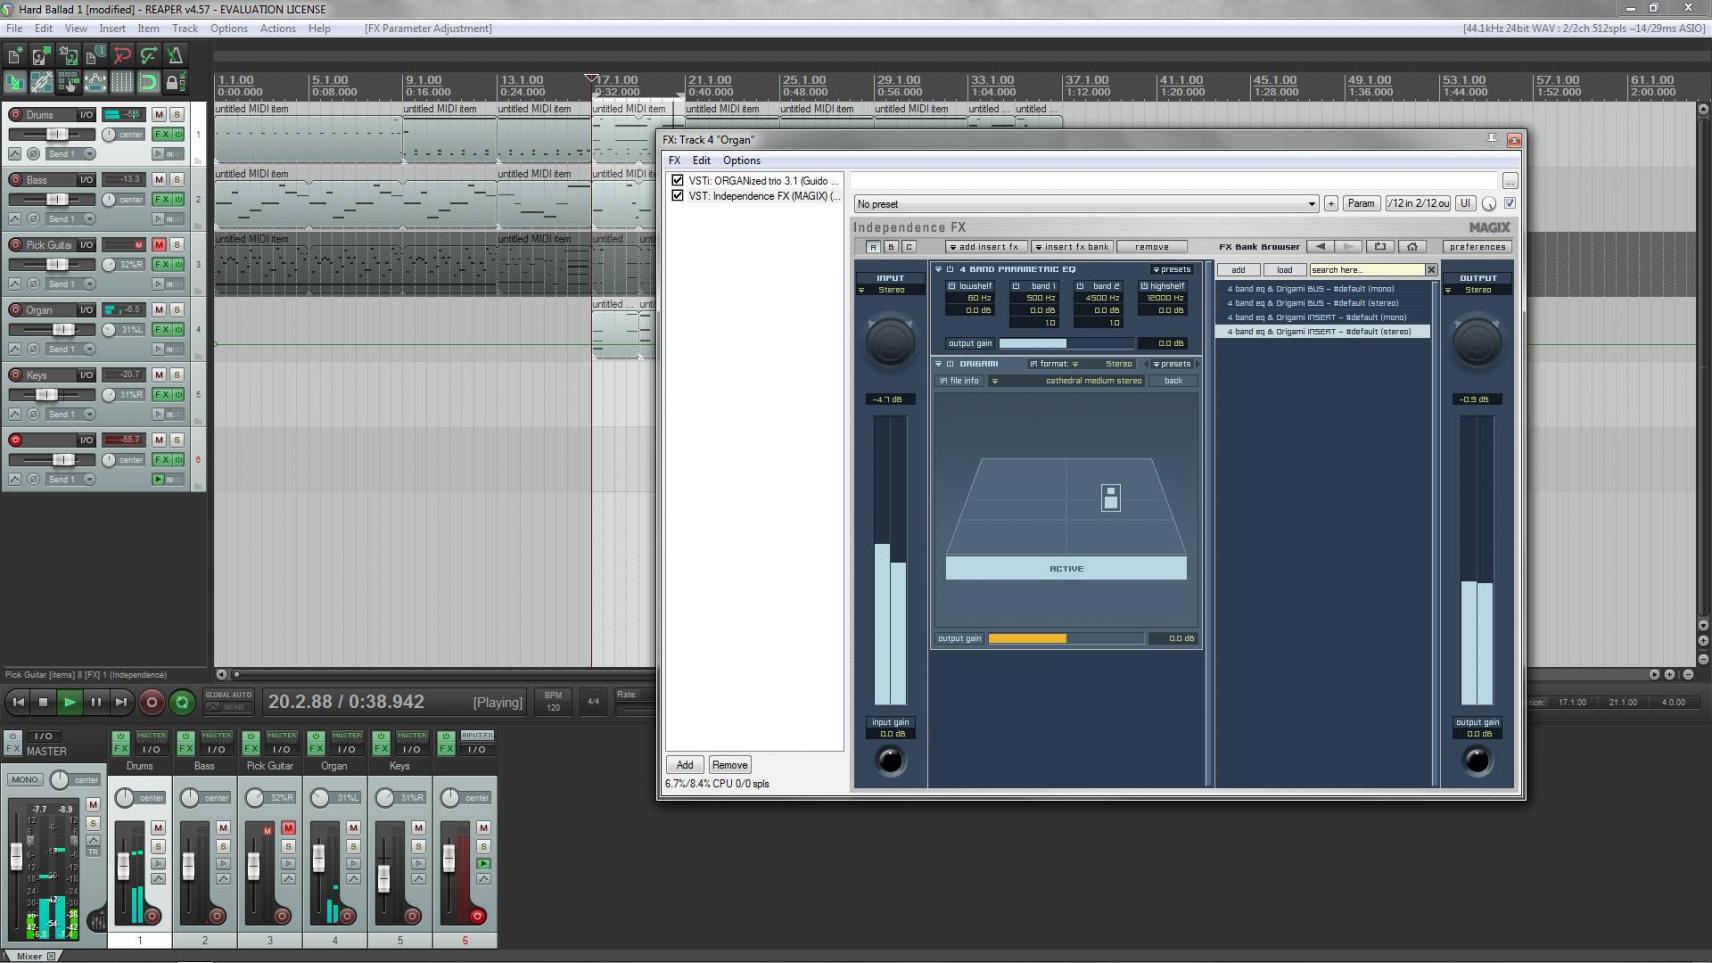The width and height of the screenshot is (1712, 963).
Task: Toggle ORGANized trio VSTi checkbox
Action: pos(677,181)
